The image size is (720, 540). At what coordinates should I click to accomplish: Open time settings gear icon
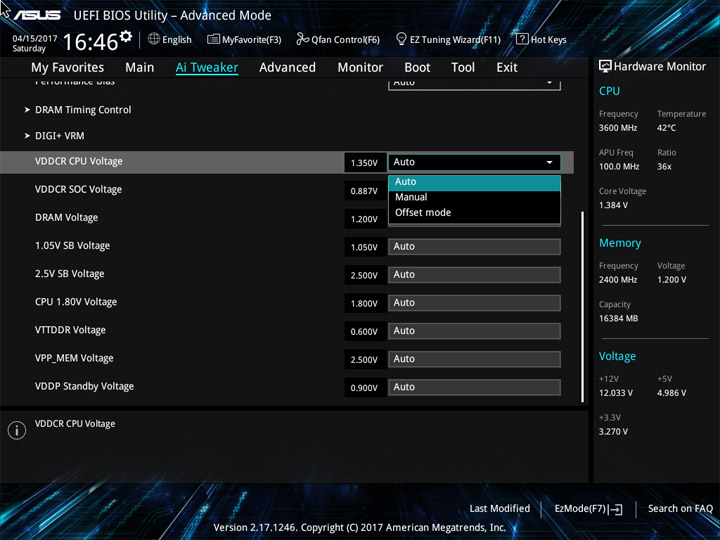[x=125, y=36]
